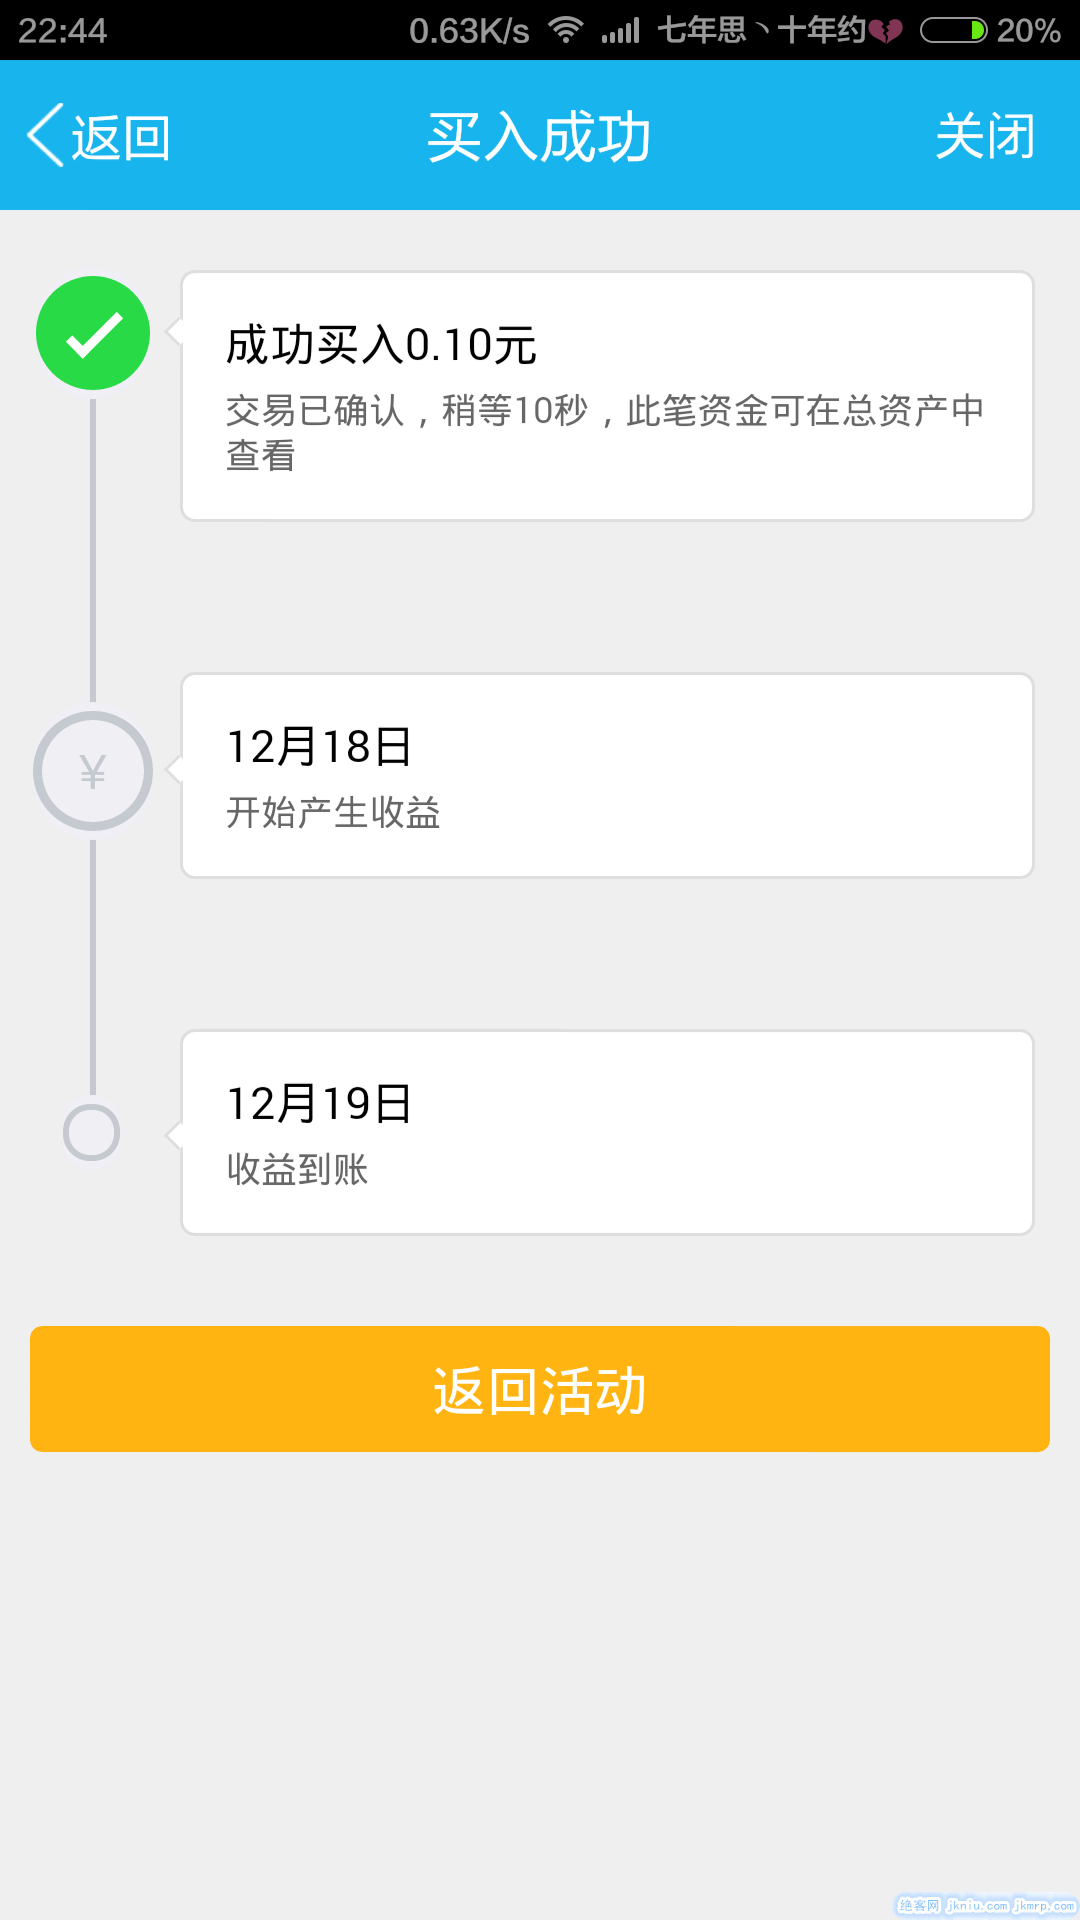The width and height of the screenshot is (1080, 1920).
Task: Tap the 交易已确认 description text
Action: [x=604, y=432]
